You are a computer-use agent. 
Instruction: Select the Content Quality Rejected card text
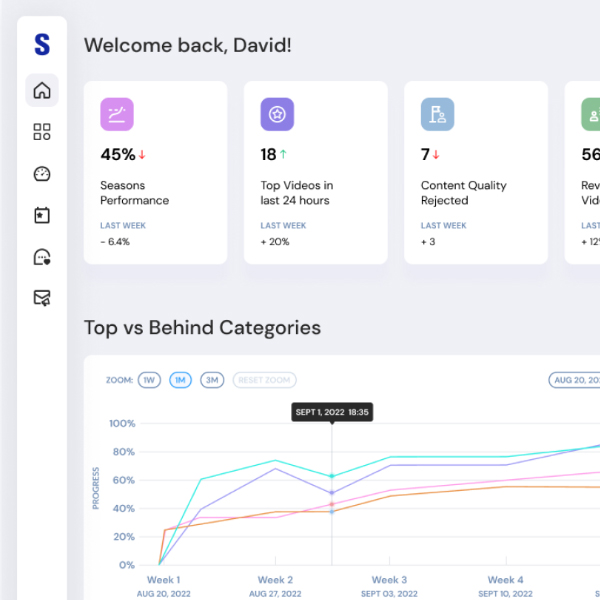click(463, 193)
